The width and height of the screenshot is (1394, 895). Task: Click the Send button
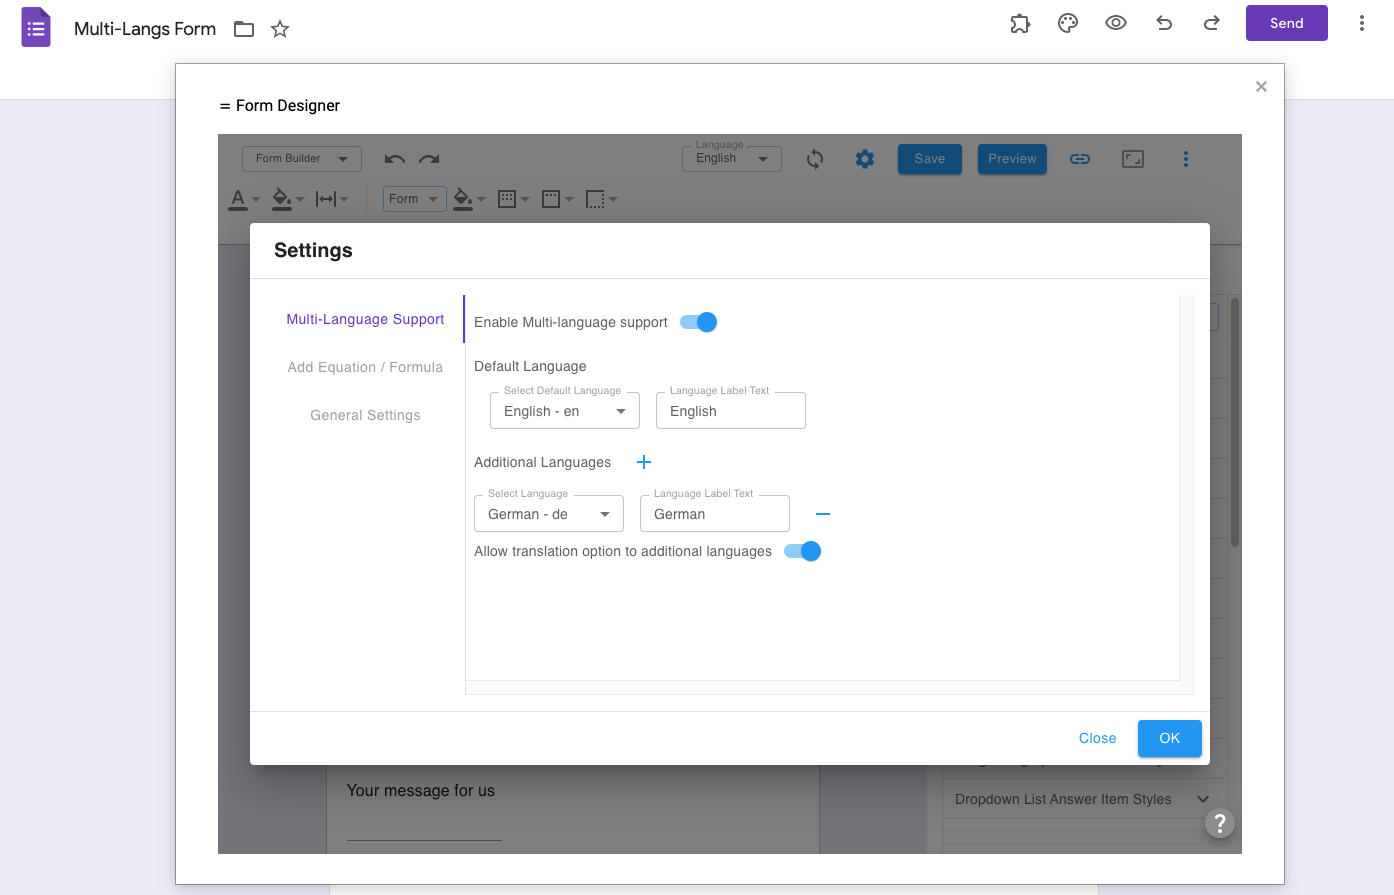[1287, 23]
